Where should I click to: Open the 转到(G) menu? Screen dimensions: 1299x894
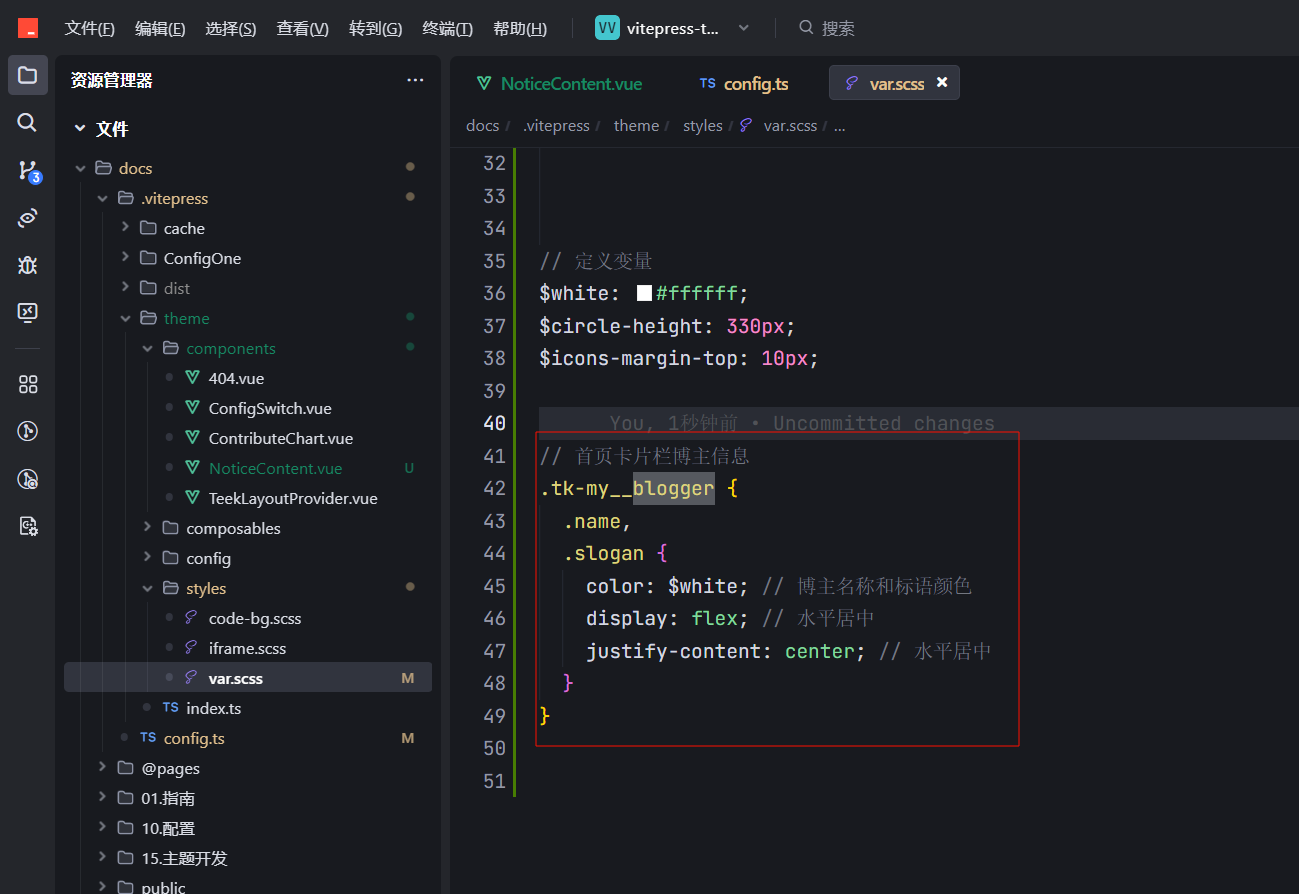coord(376,28)
